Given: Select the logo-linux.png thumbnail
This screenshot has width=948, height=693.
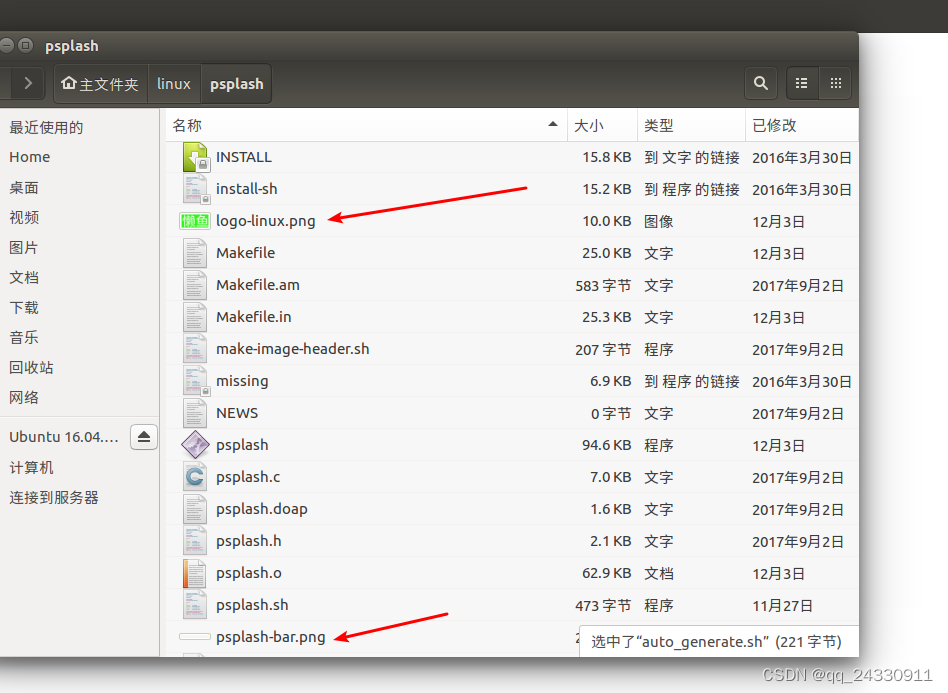Looking at the screenshot, I should [195, 221].
